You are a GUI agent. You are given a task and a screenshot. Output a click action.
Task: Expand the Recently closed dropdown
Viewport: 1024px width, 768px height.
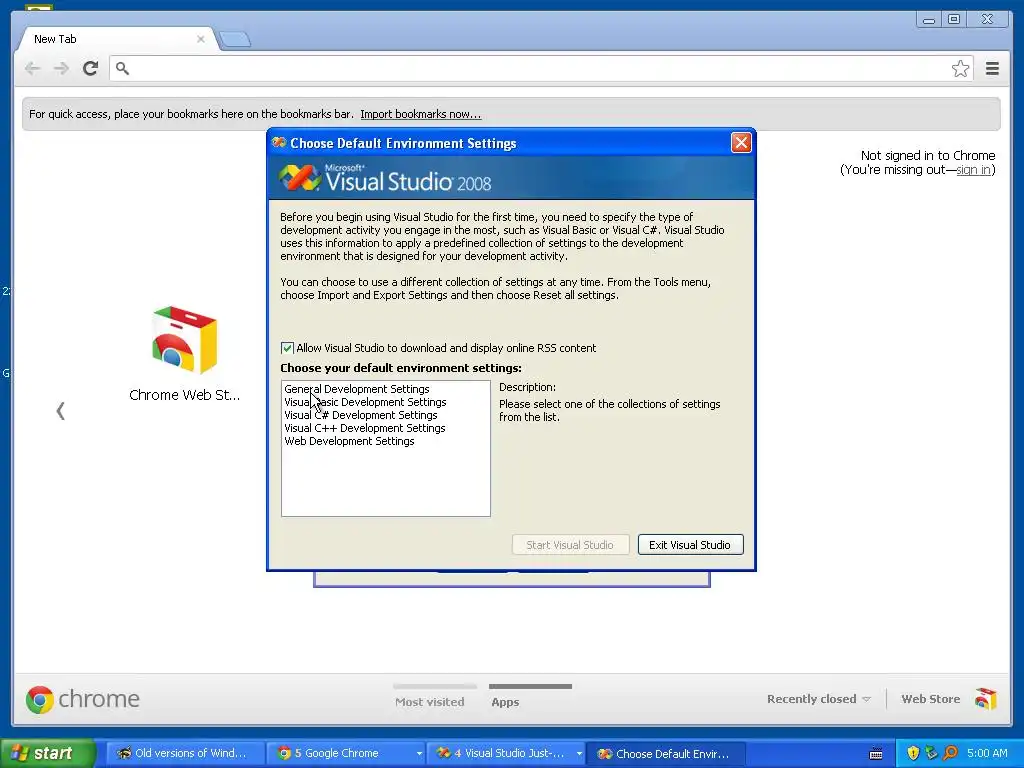[x=819, y=699]
